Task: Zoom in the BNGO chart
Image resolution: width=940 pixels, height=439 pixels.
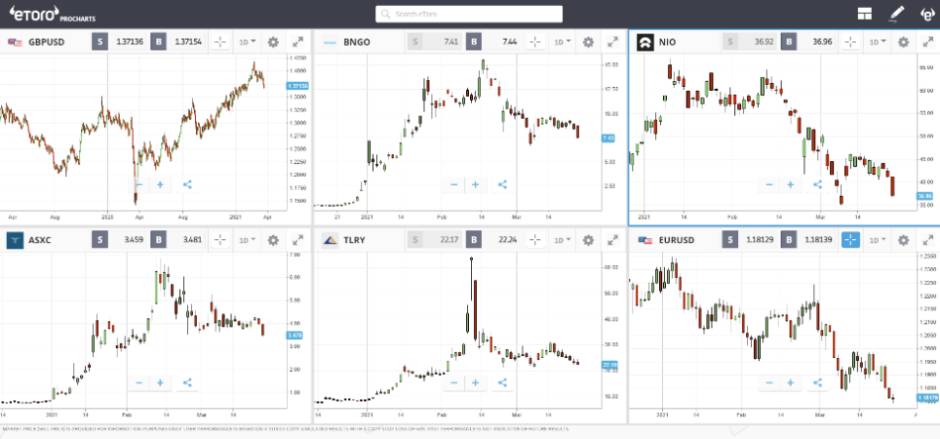Action: click(475, 185)
